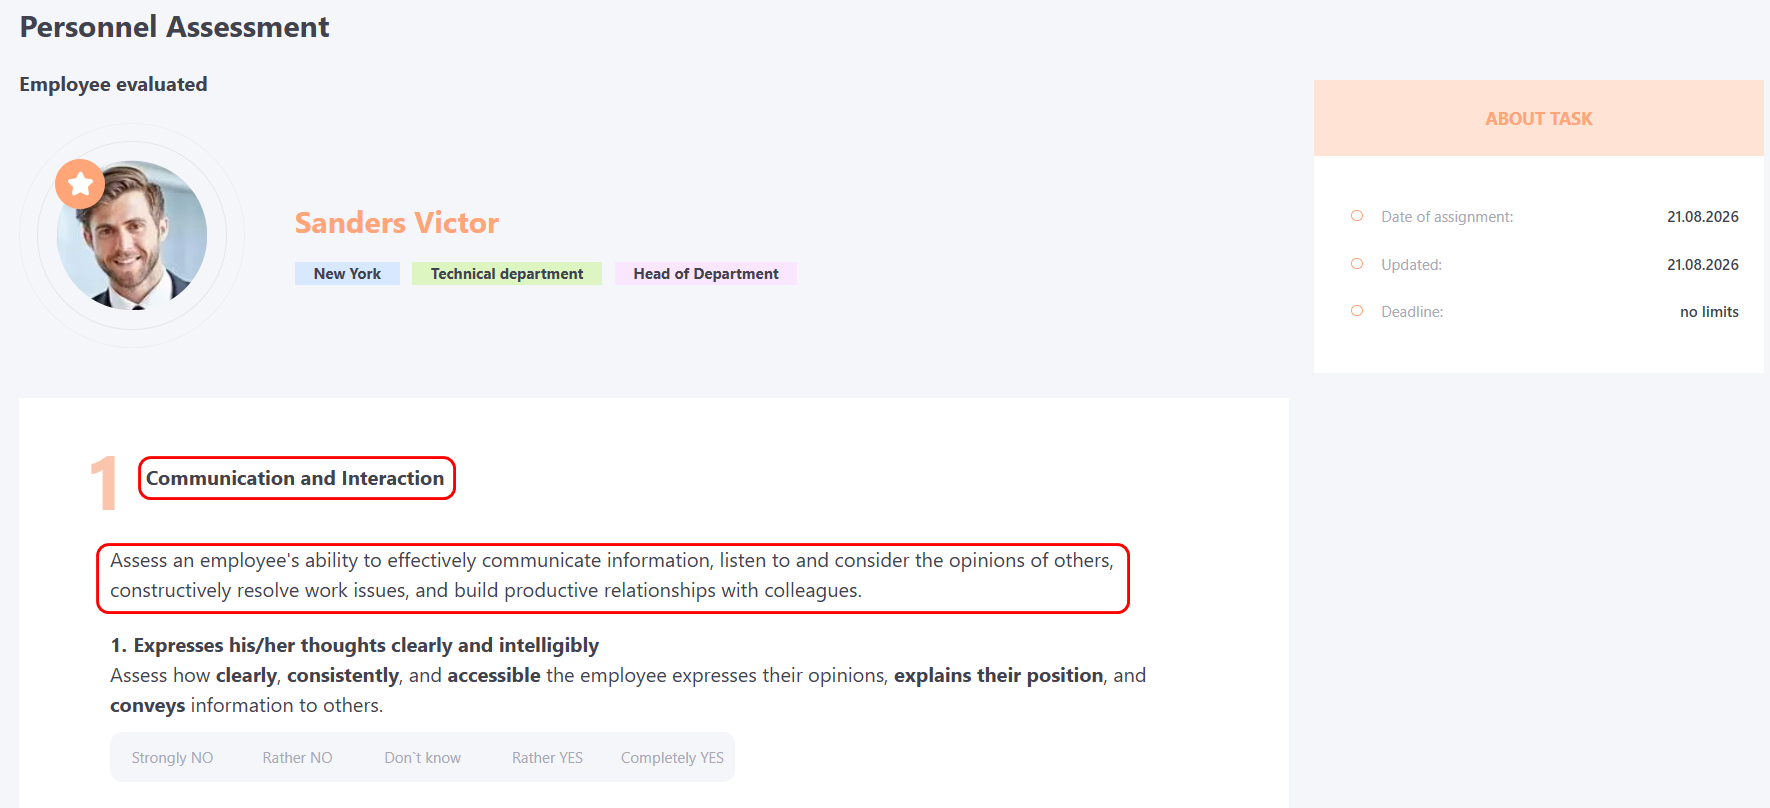Click the Date of assignment bullet circle
The image size is (1770, 808).
tap(1357, 216)
